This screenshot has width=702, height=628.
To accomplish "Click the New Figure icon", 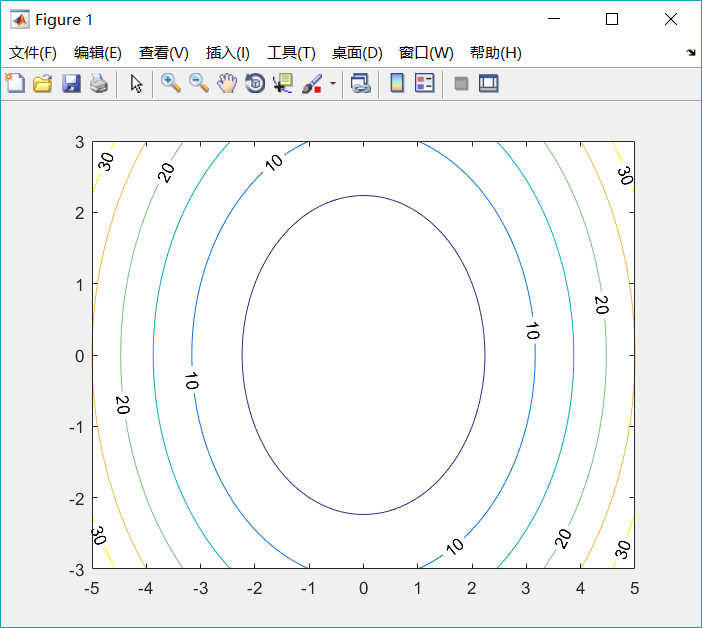I will pos(15,84).
